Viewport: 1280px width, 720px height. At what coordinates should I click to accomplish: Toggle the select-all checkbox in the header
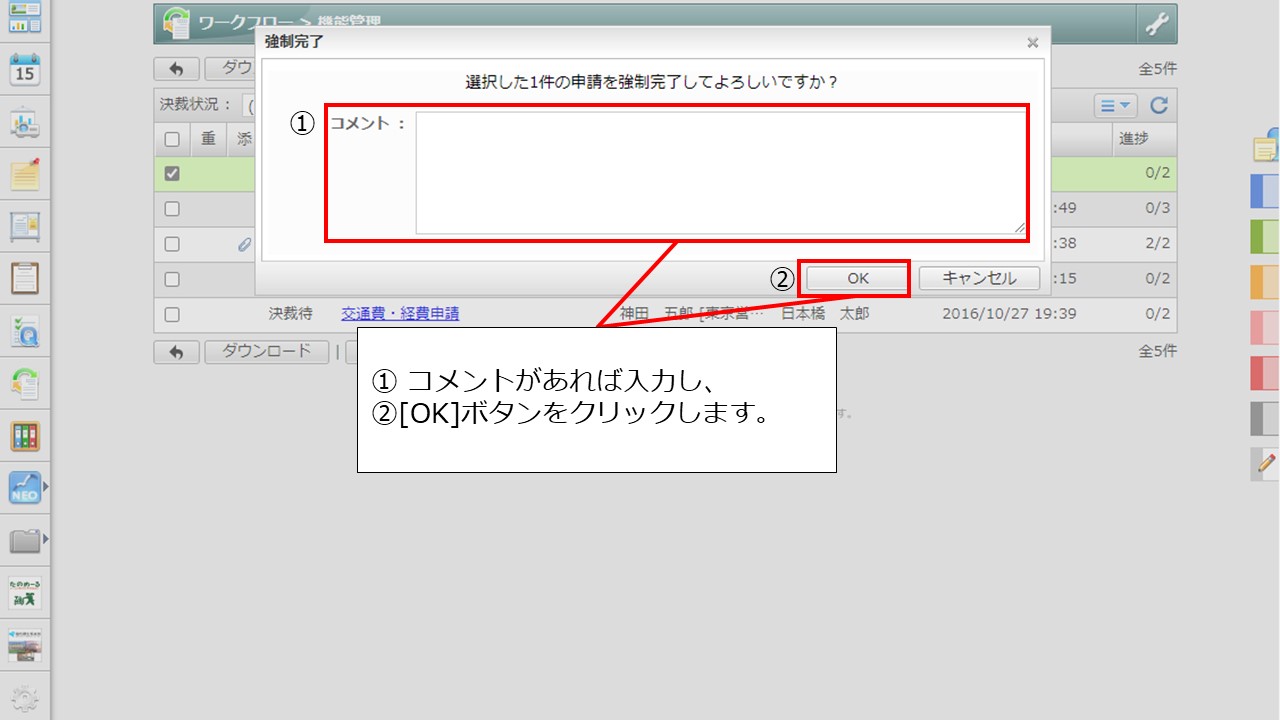(x=171, y=139)
